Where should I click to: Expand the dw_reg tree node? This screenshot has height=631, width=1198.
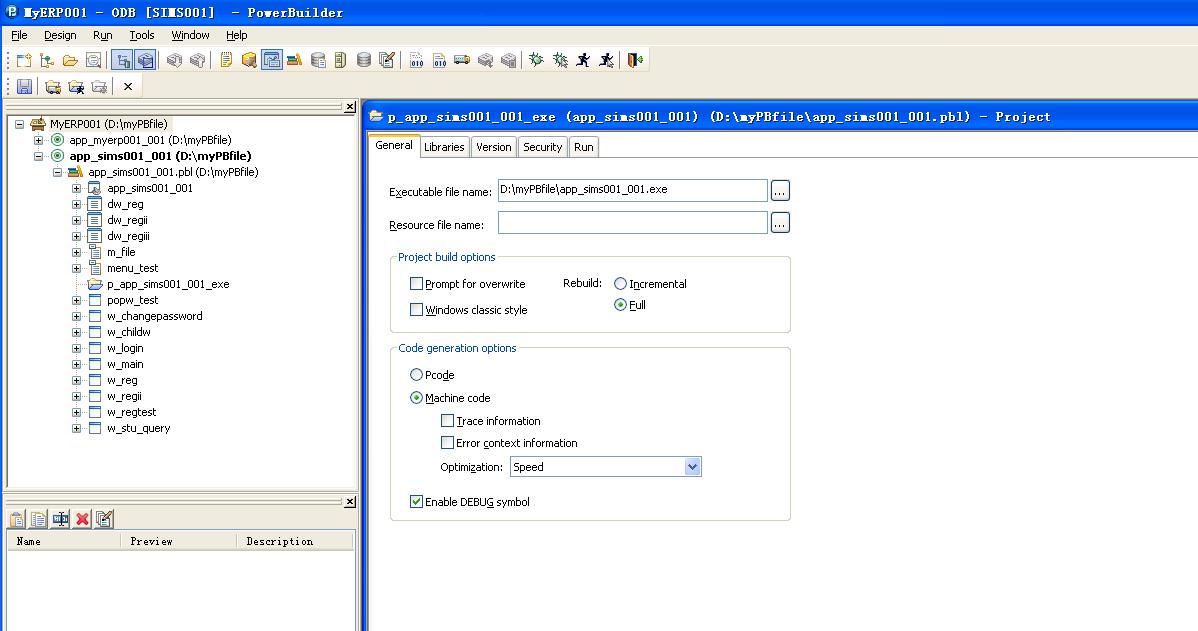[x=76, y=204]
